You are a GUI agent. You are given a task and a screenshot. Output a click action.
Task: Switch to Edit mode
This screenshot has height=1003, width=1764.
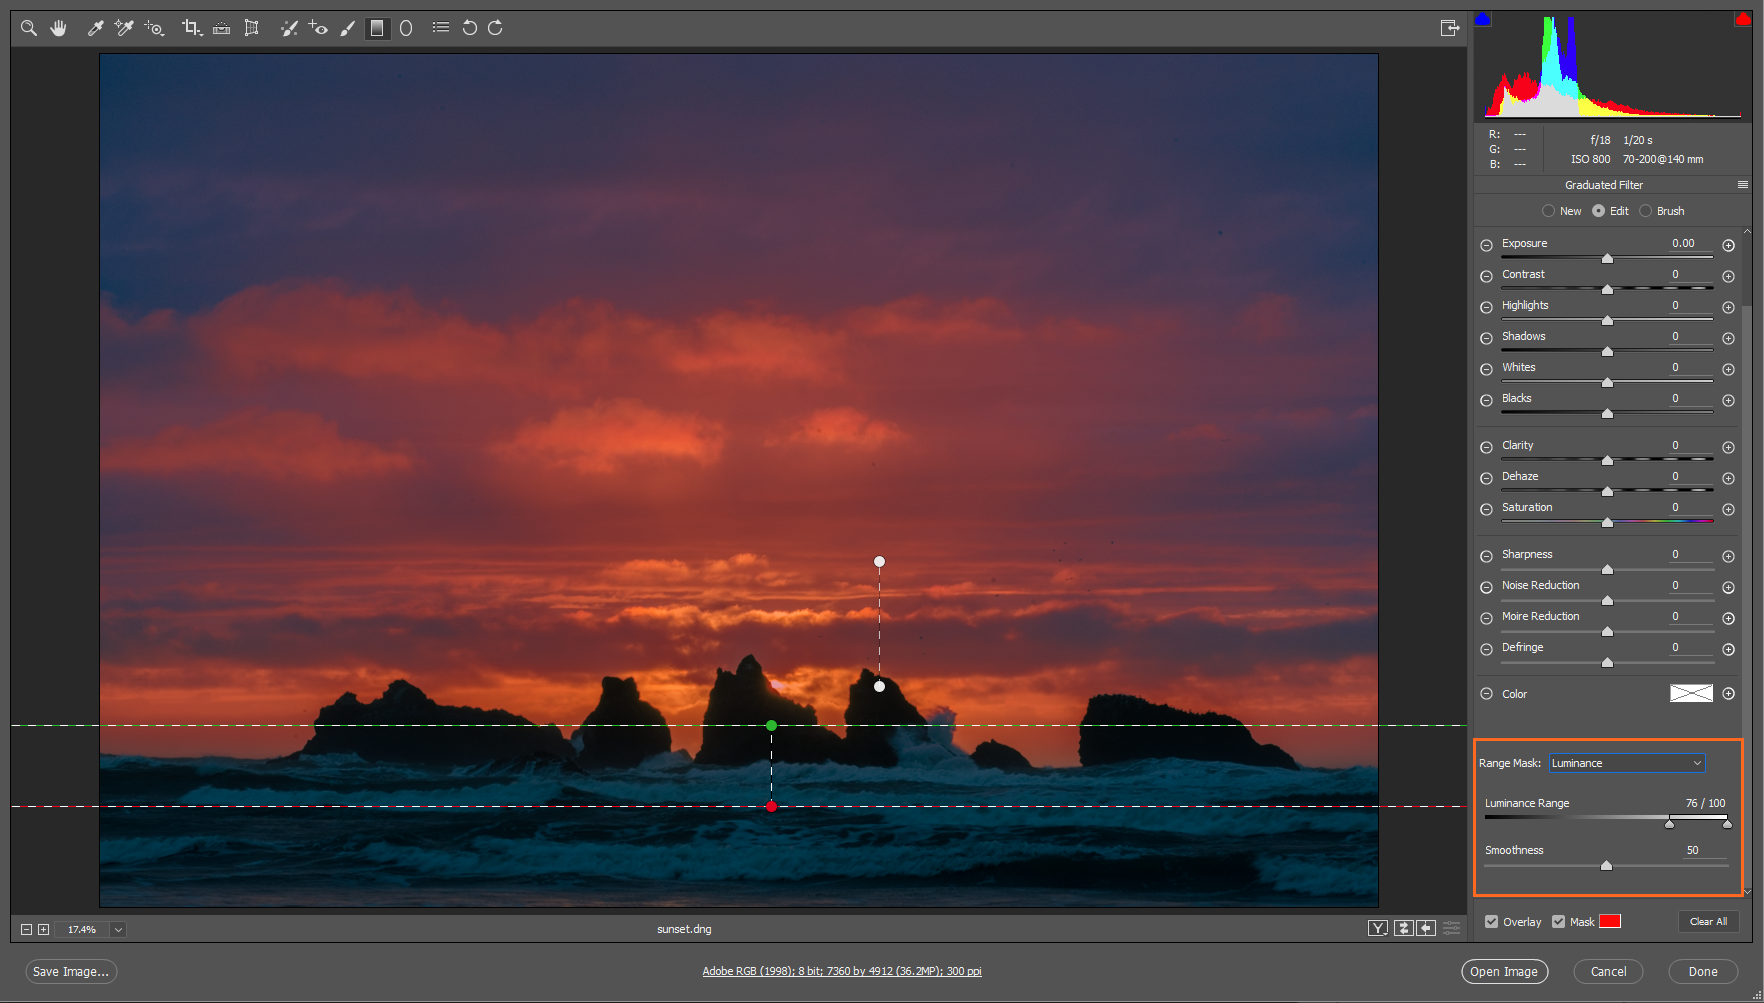(x=1600, y=210)
